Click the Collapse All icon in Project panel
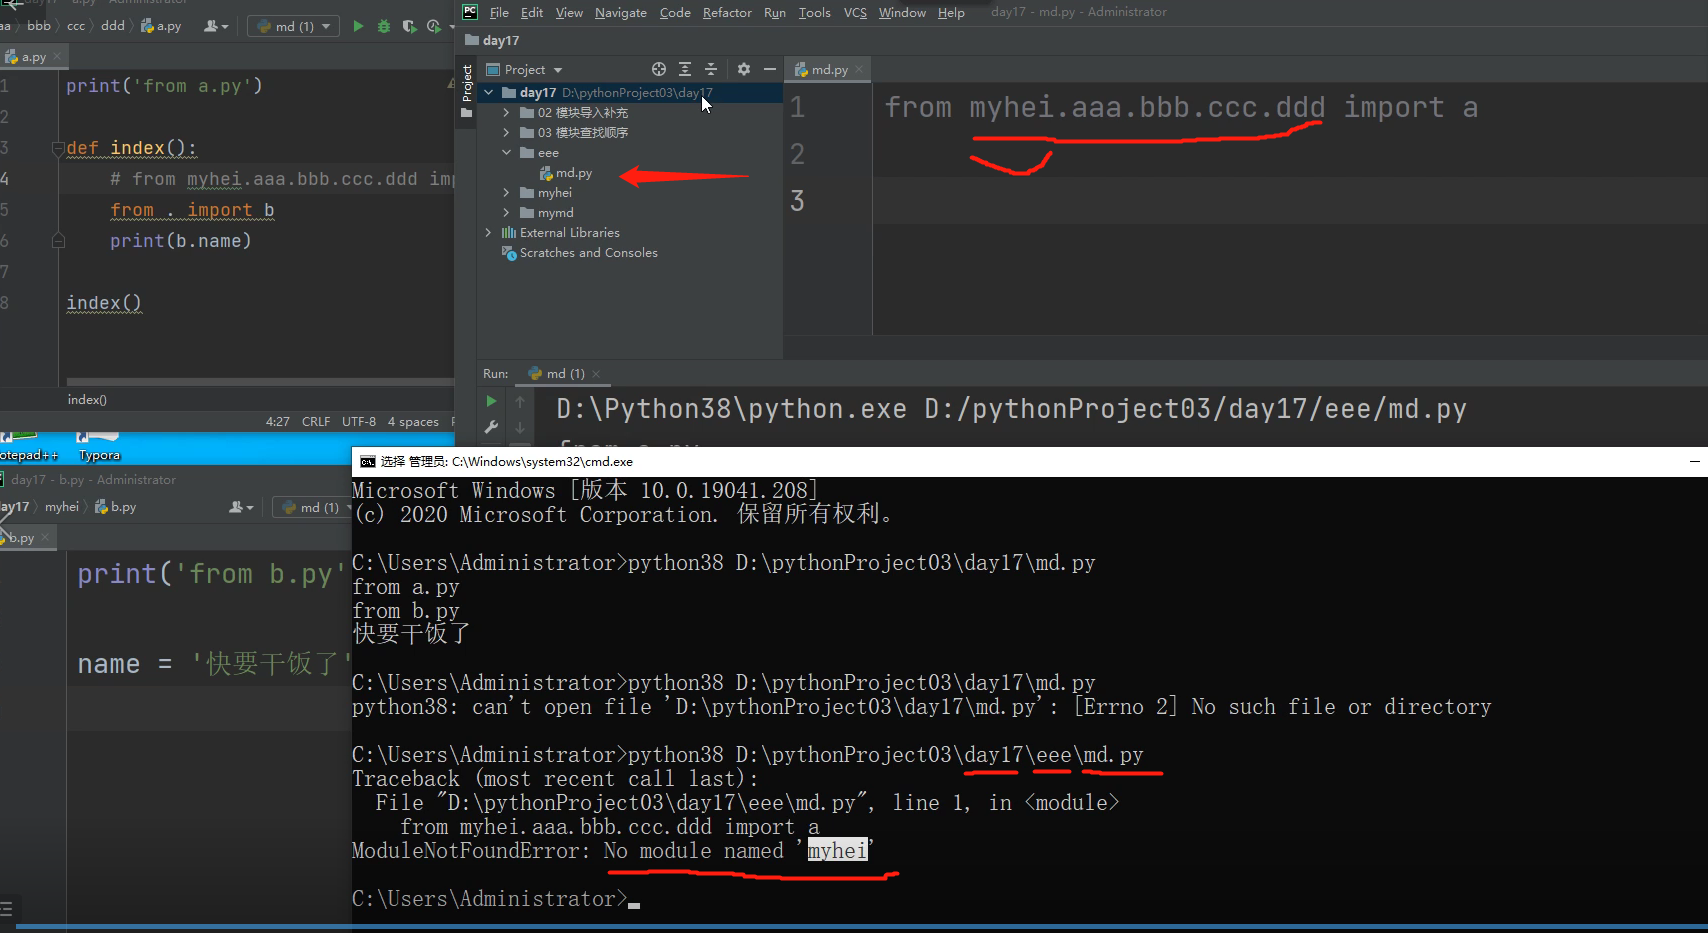The height and width of the screenshot is (933, 1708). [x=711, y=69]
